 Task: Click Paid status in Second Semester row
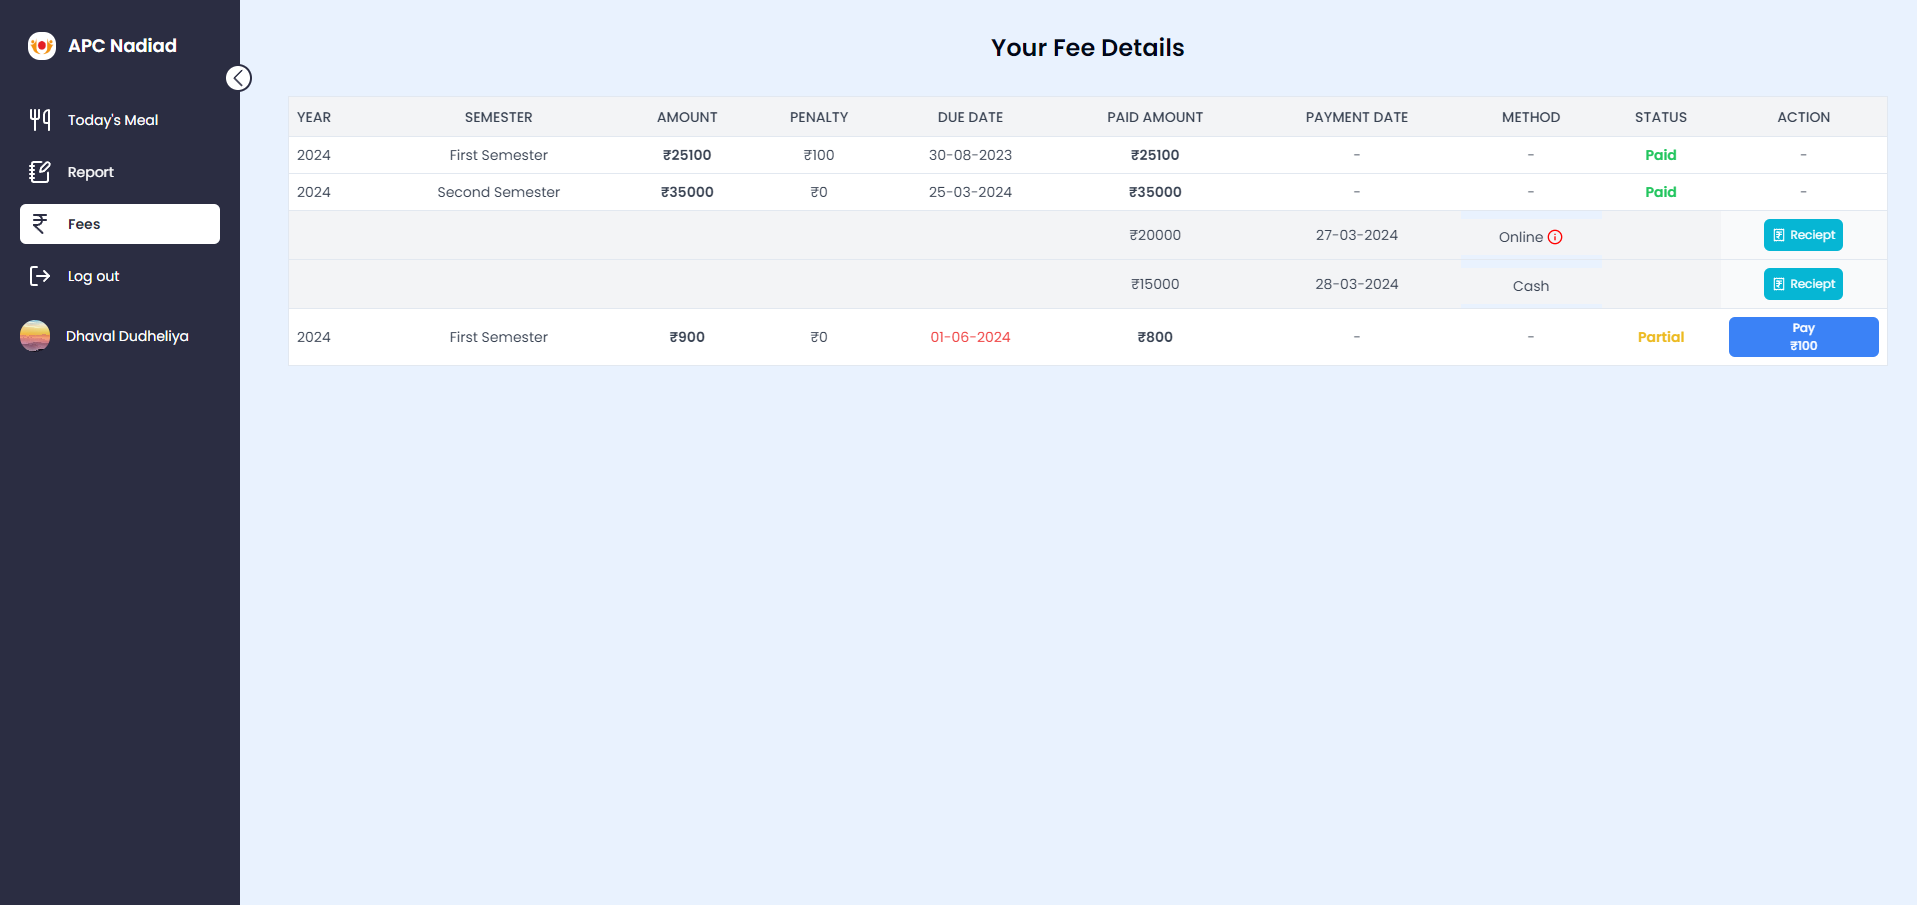[1661, 192]
